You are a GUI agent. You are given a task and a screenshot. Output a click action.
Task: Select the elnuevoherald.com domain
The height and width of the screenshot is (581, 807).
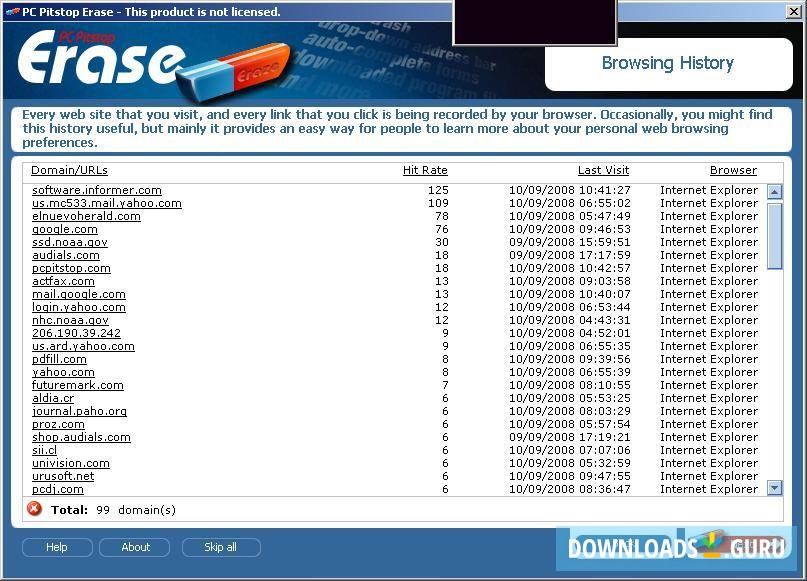(x=86, y=216)
